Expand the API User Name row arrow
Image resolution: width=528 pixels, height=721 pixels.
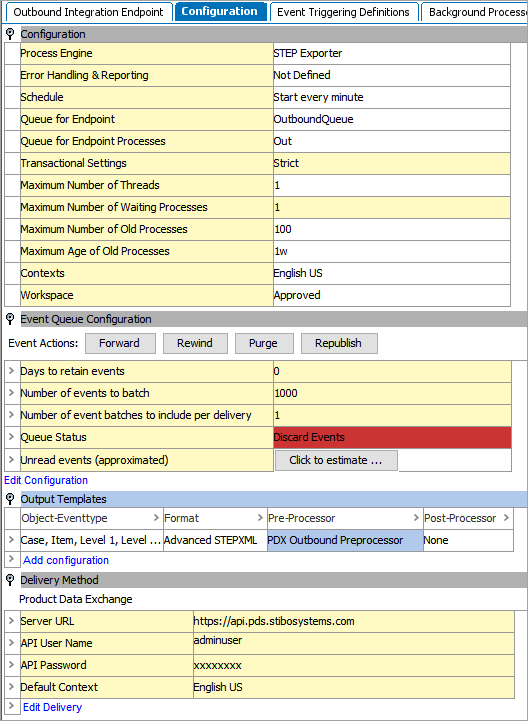[x=11, y=643]
